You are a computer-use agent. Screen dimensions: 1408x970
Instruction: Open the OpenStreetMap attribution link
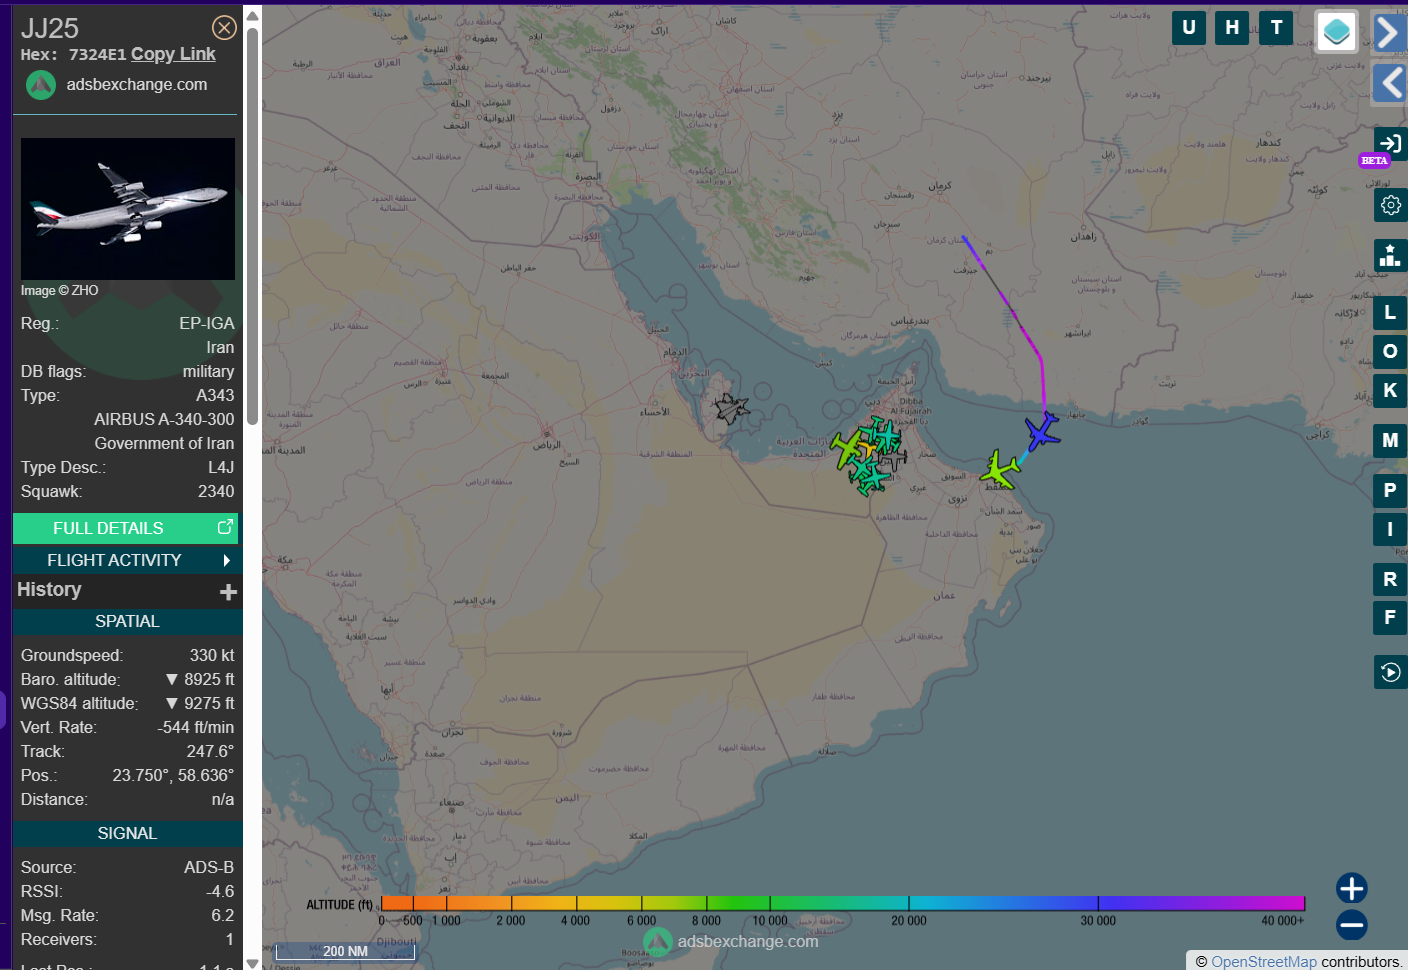pyautogui.click(x=1264, y=961)
